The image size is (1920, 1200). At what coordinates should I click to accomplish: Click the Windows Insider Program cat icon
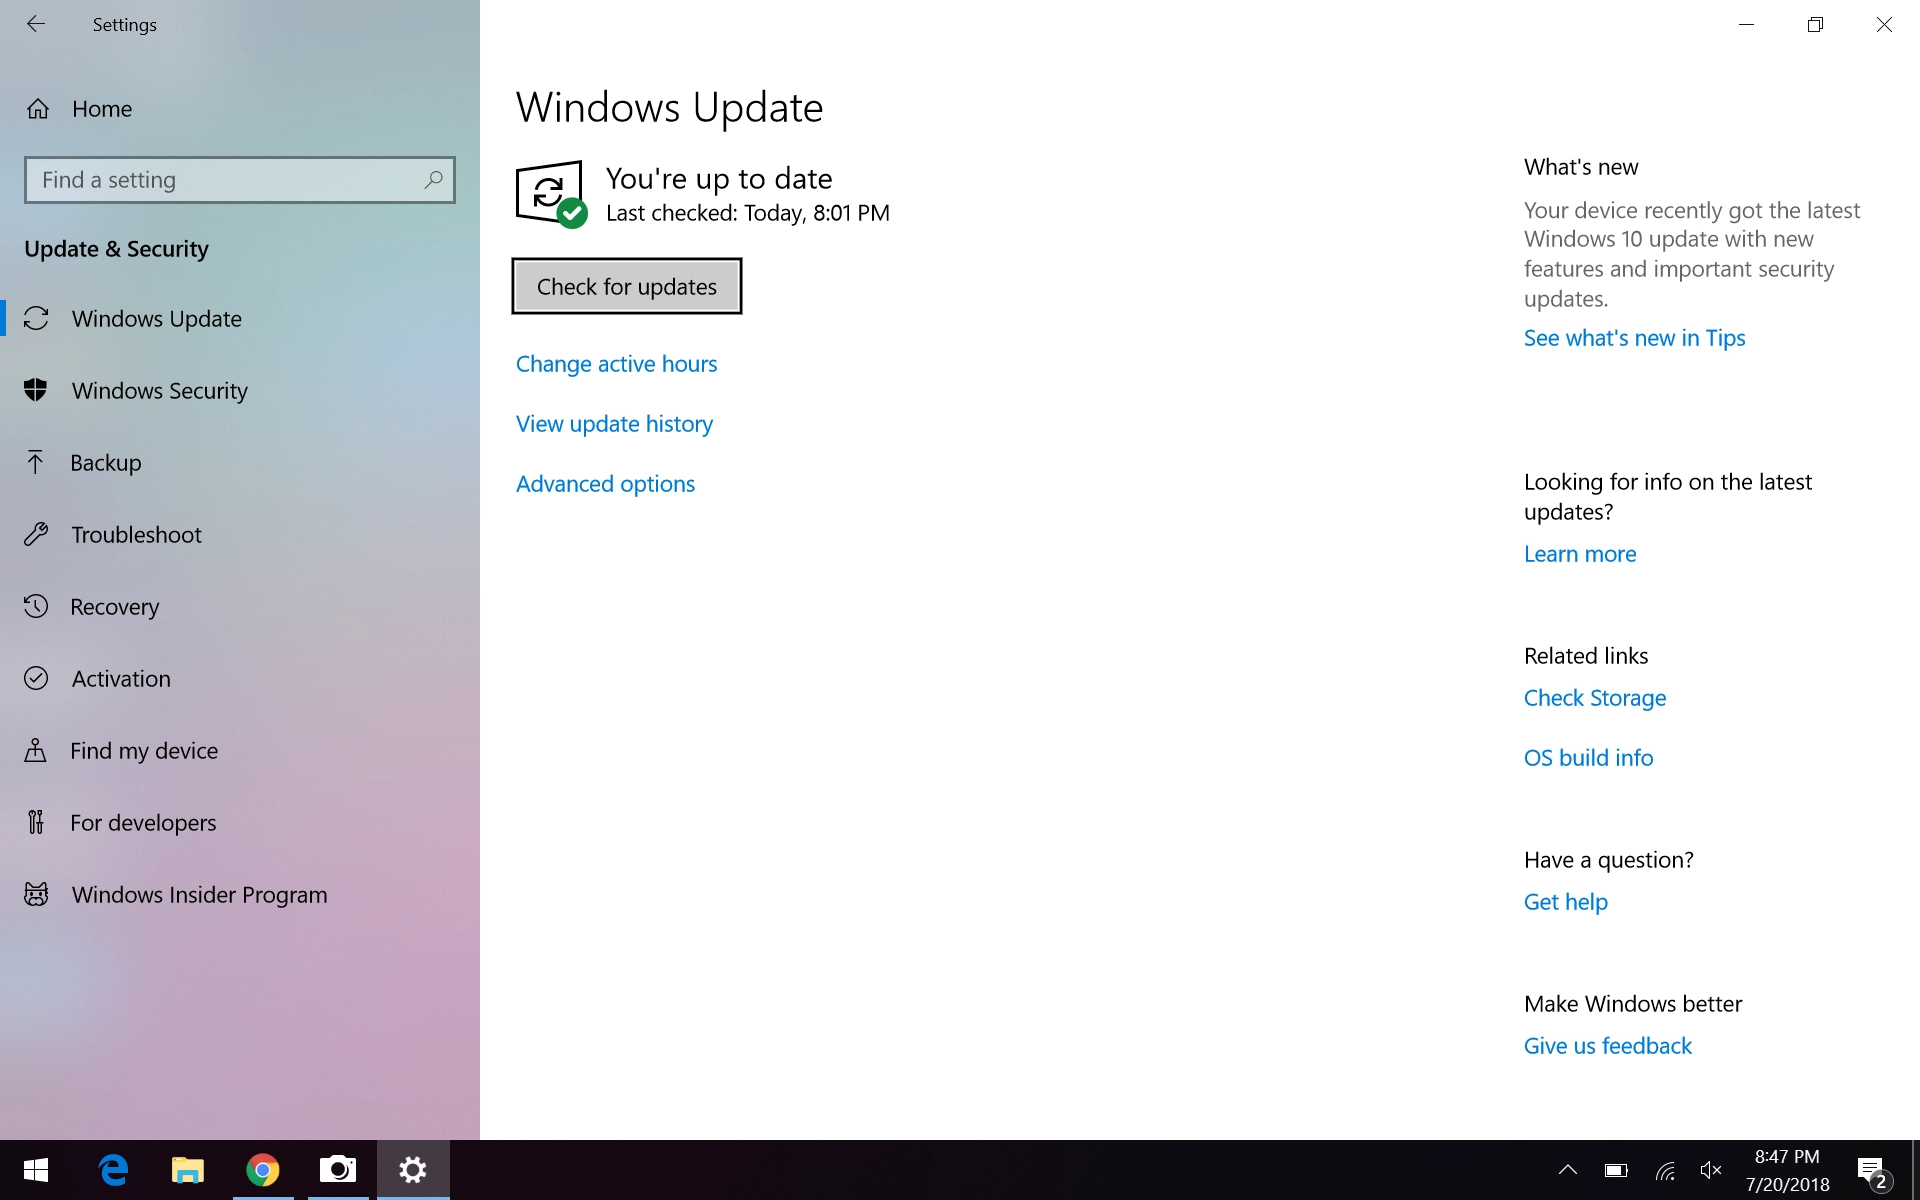click(36, 894)
